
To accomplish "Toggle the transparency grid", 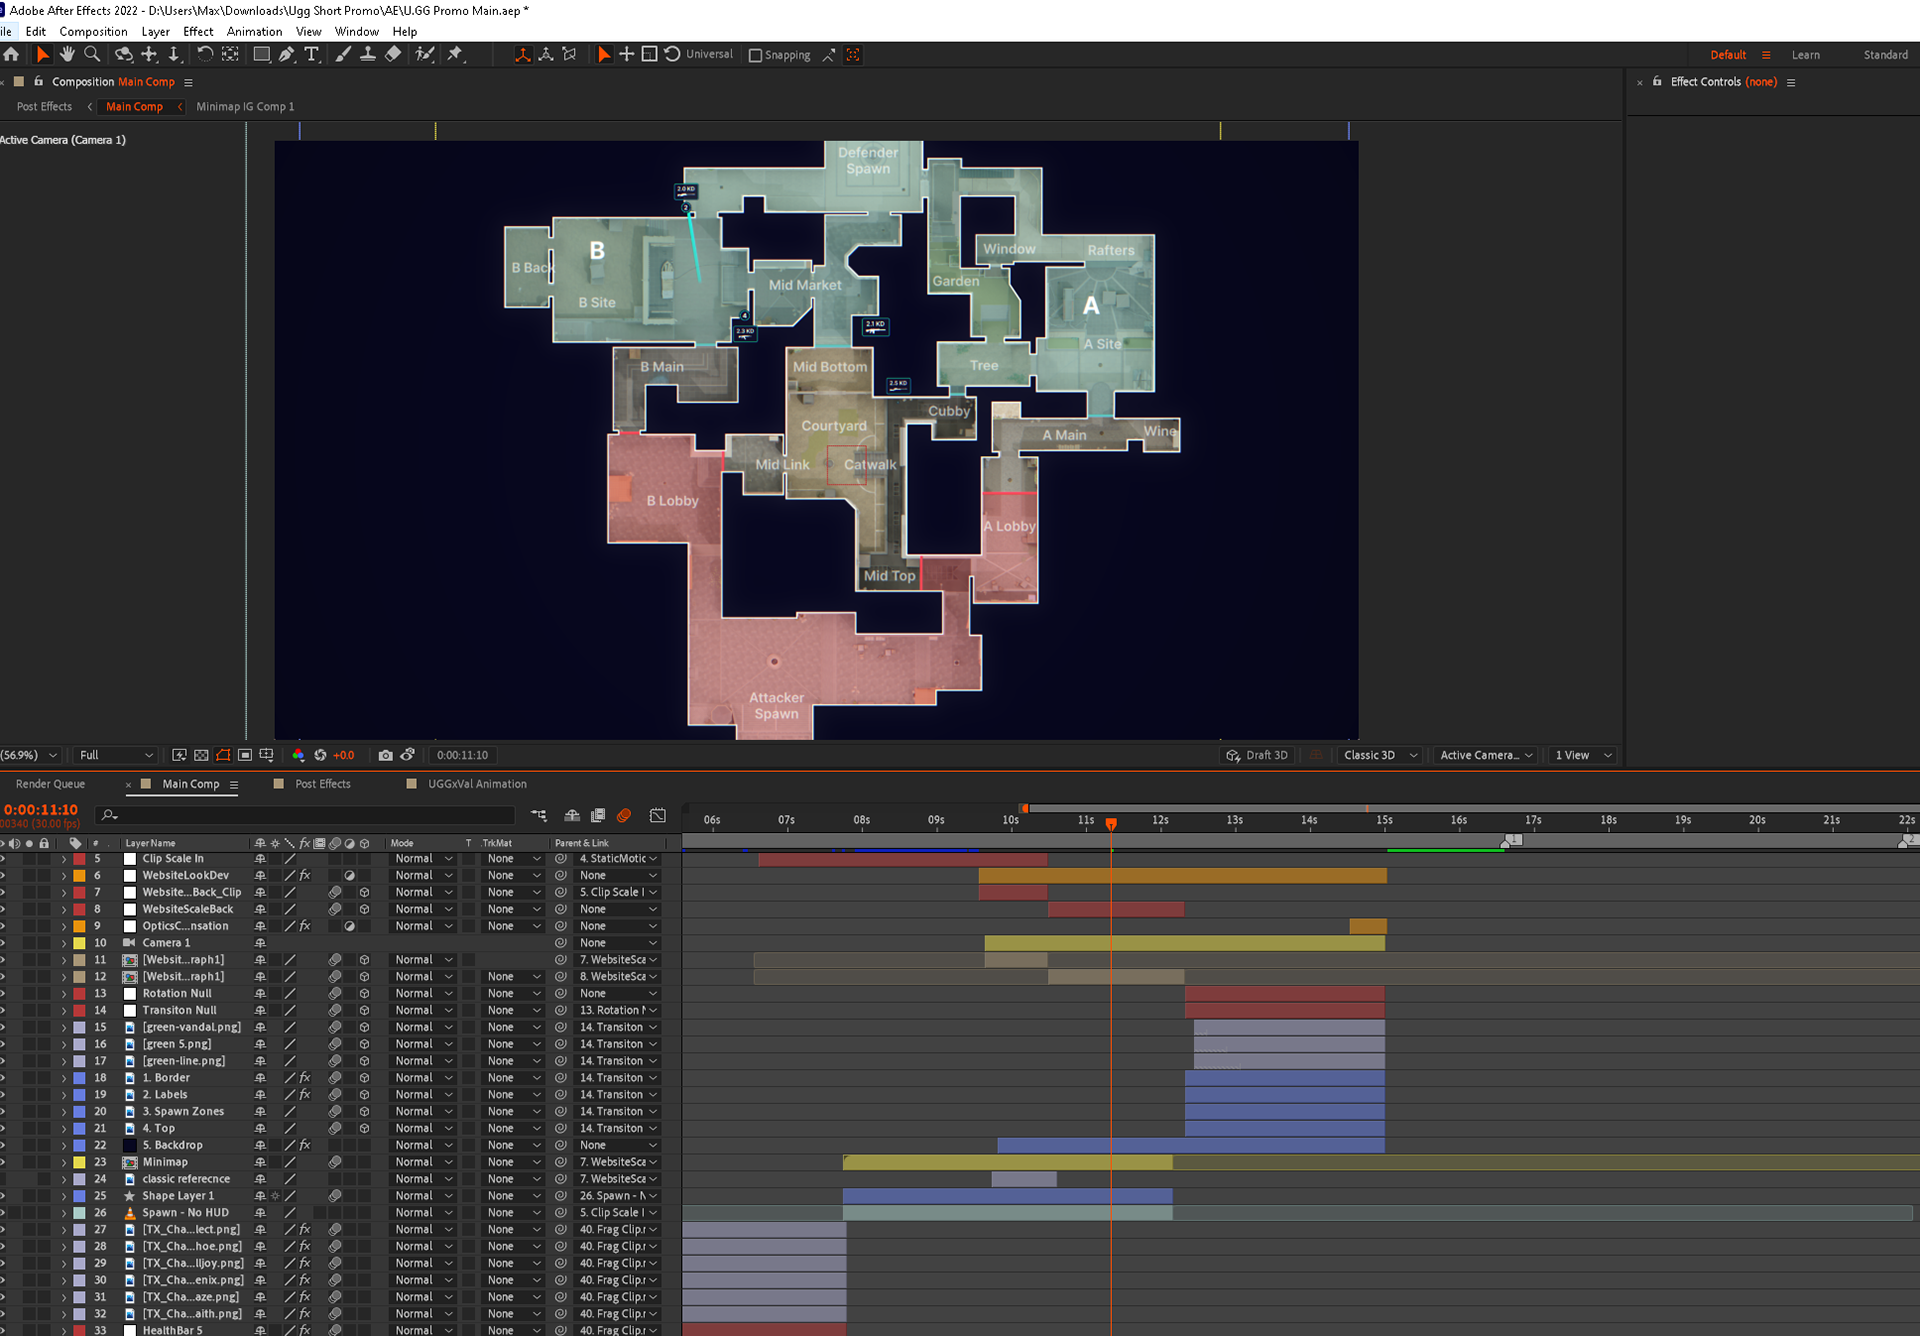I will coord(201,755).
